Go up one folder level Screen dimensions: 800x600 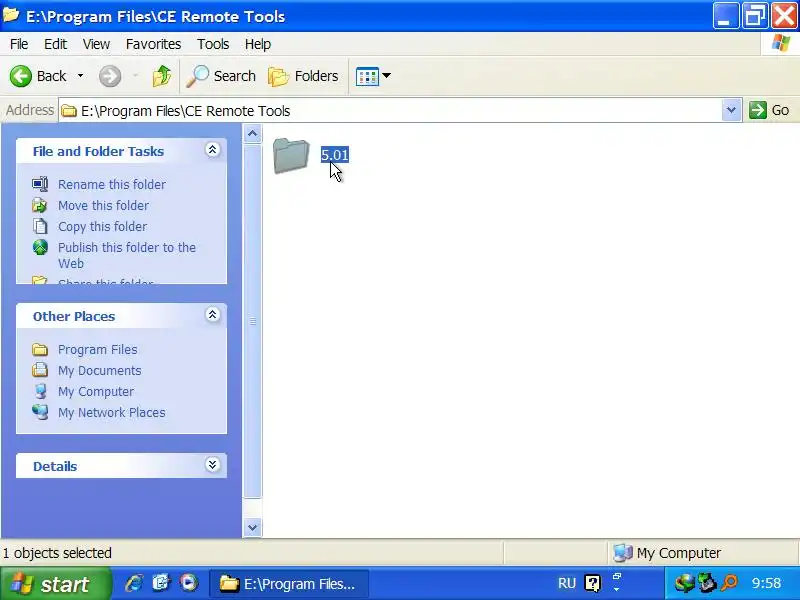tap(162, 76)
